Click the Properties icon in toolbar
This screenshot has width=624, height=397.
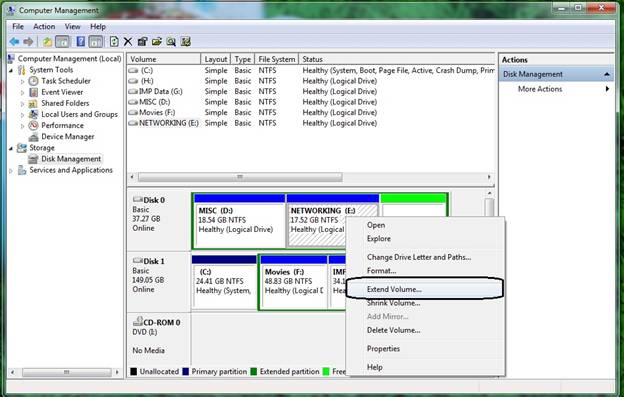[x=142, y=41]
